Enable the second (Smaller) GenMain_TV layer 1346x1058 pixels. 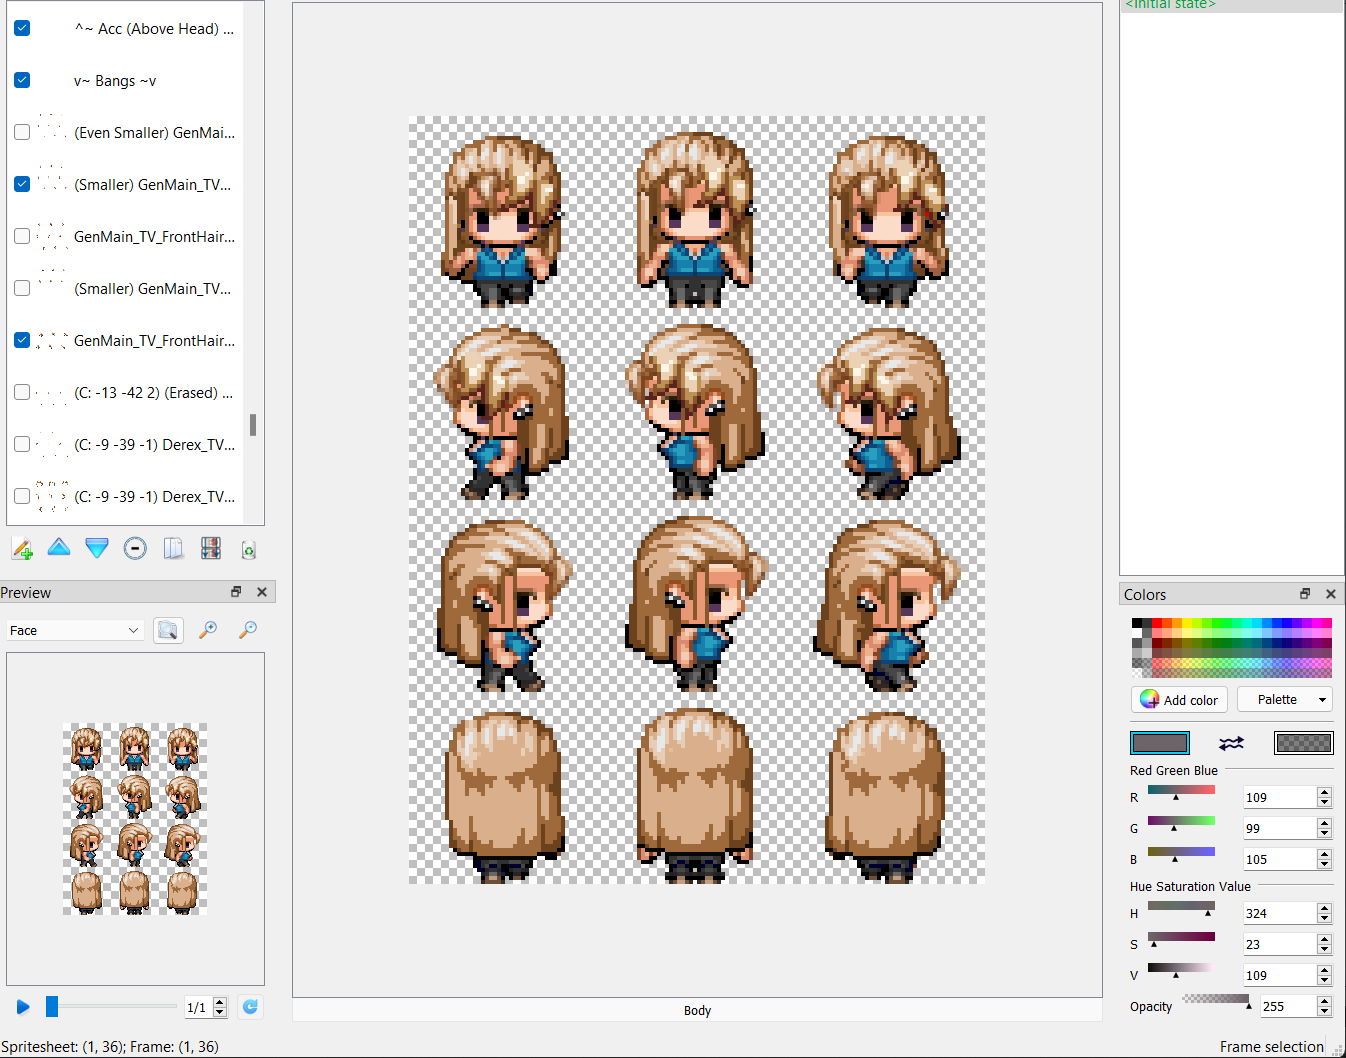(22, 288)
